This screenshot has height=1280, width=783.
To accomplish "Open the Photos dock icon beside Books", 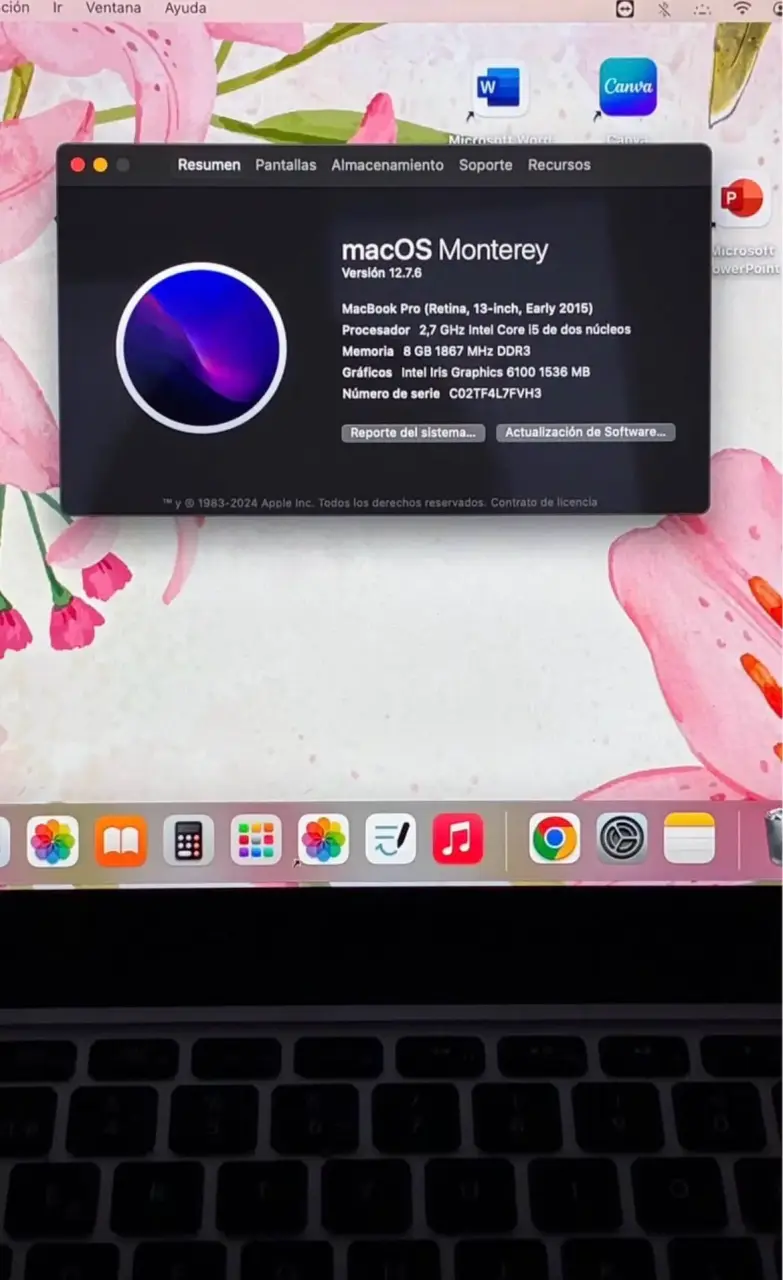I will [x=53, y=840].
